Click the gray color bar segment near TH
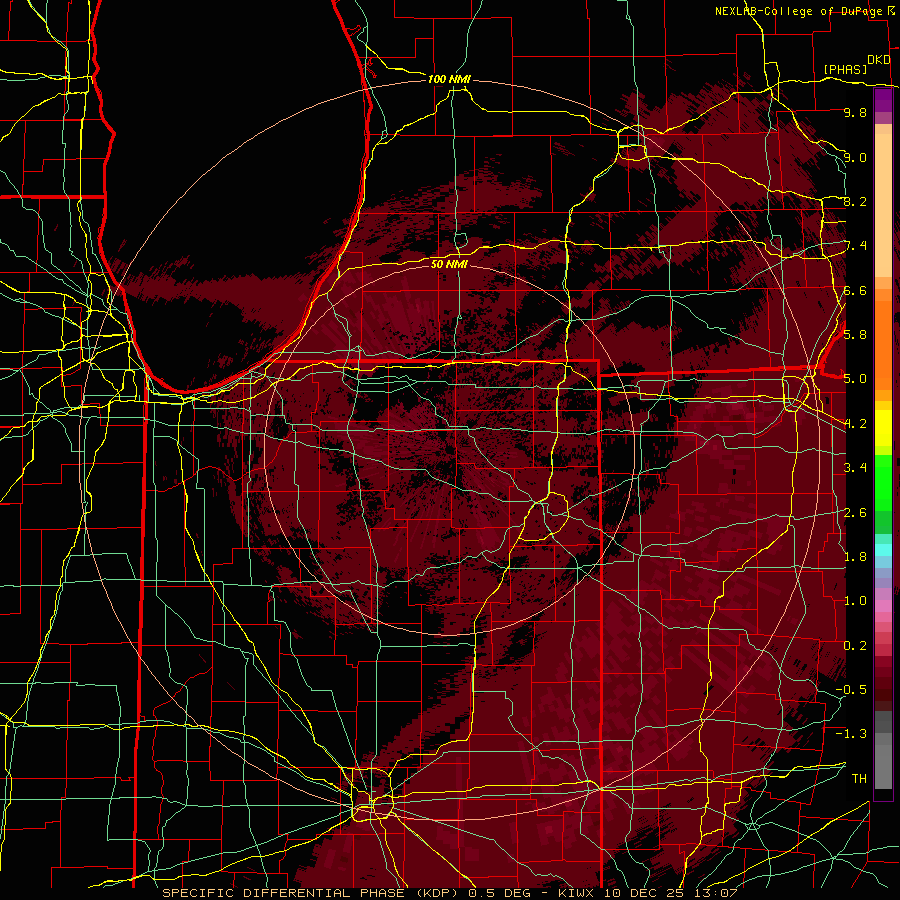 (x=883, y=769)
